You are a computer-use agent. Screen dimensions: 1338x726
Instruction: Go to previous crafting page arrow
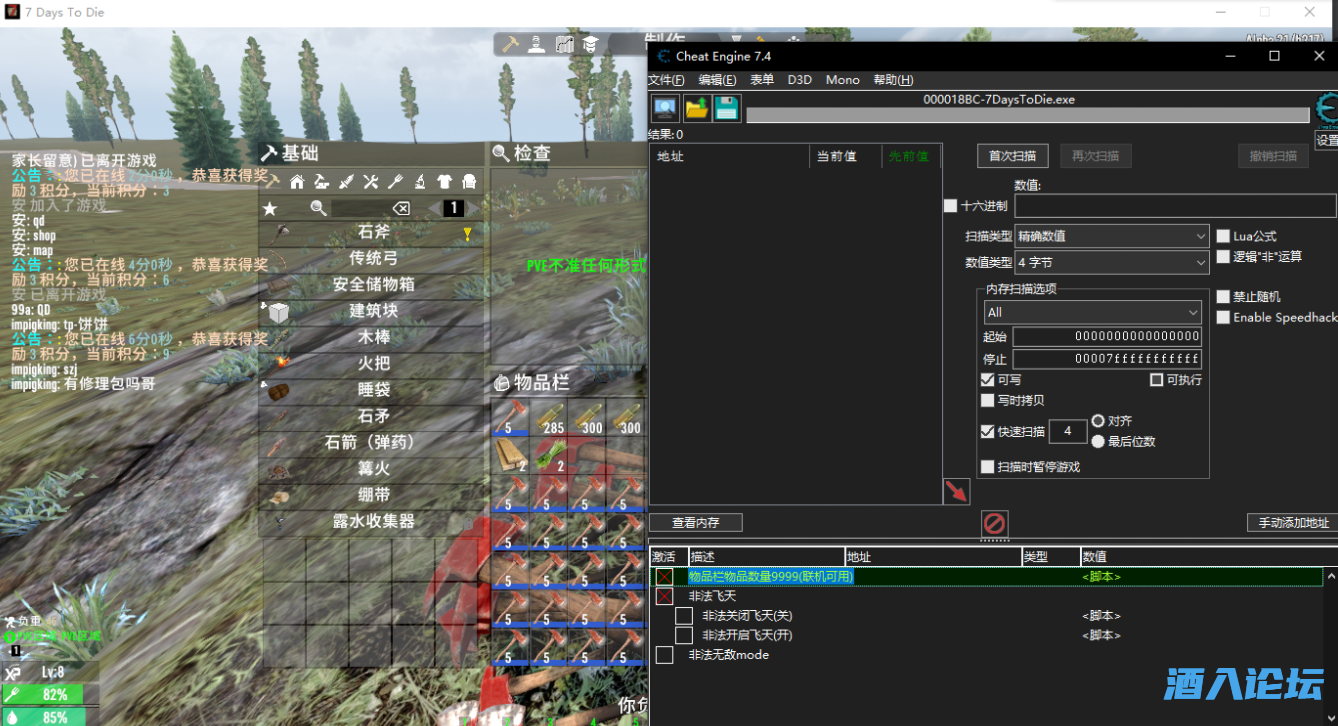[x=435, y=208]
